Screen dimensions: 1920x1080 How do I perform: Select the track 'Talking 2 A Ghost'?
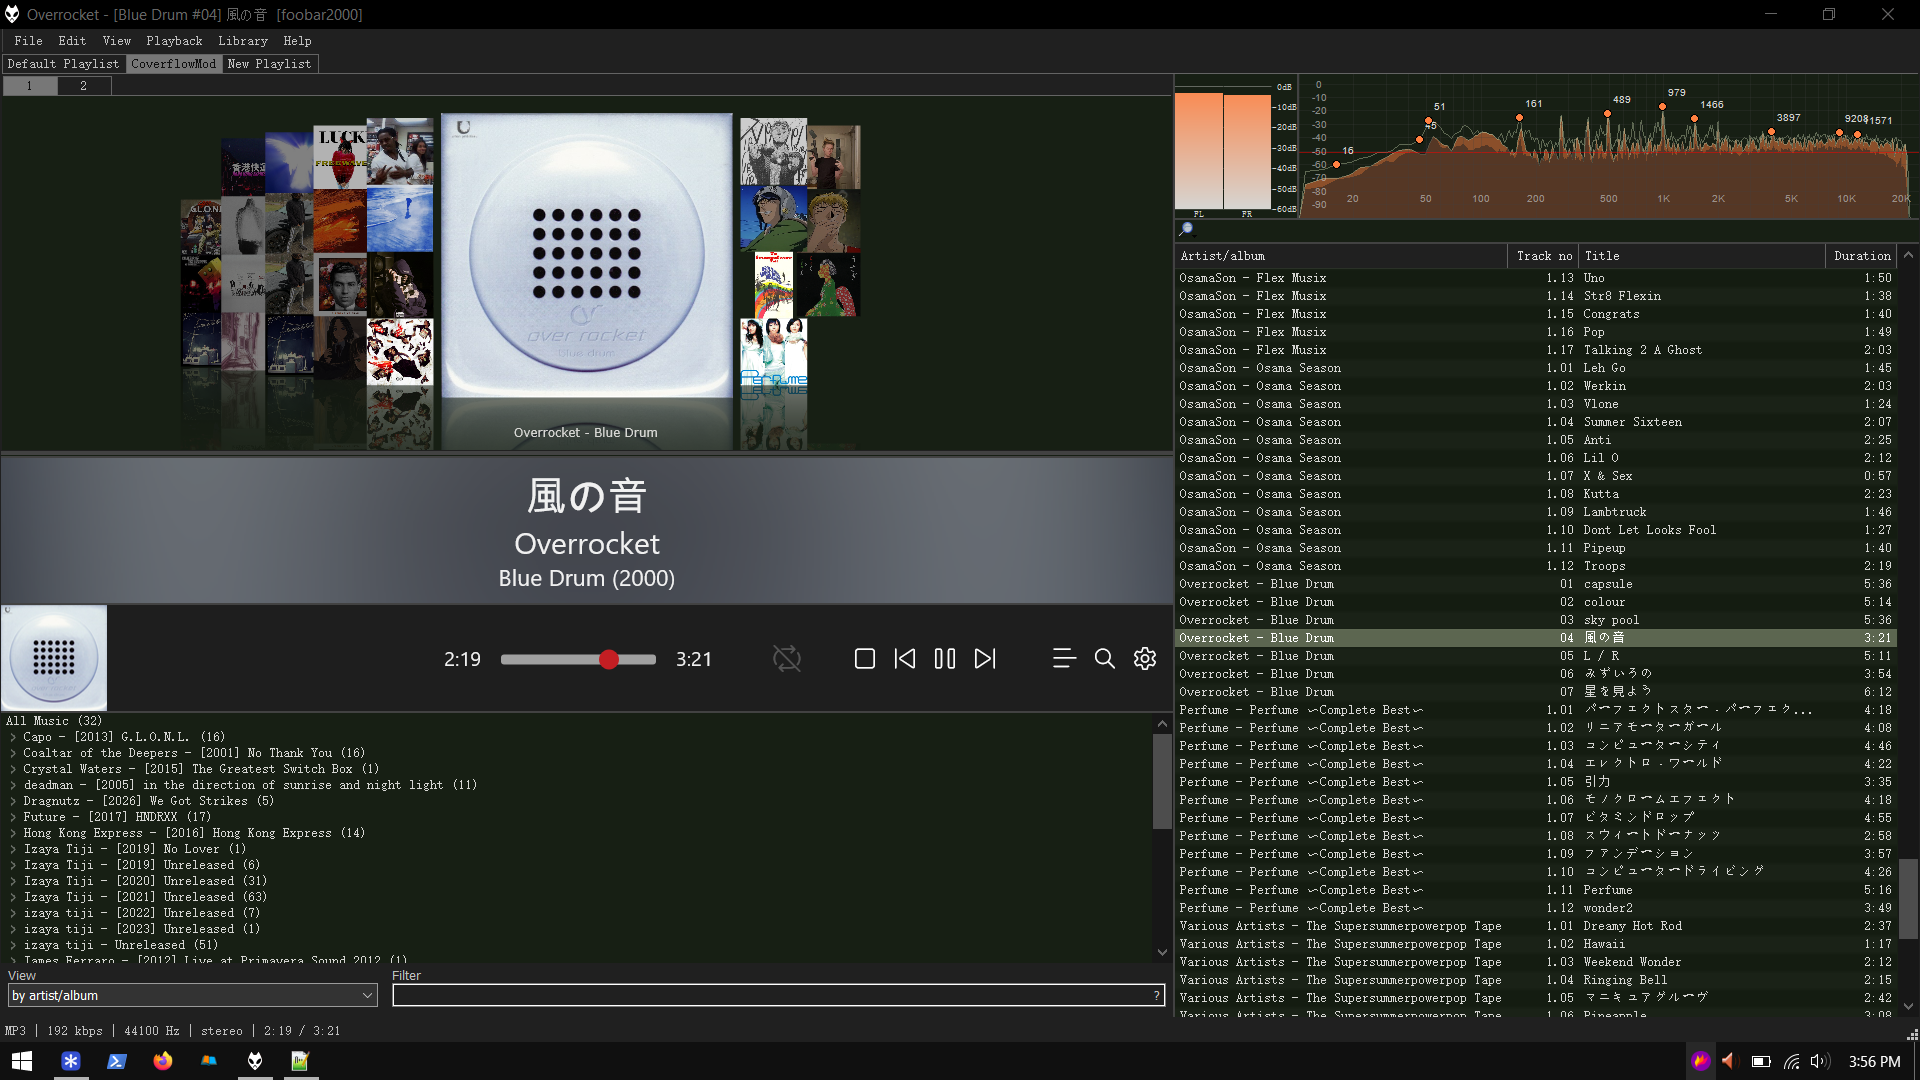[x=1536, y=350]
